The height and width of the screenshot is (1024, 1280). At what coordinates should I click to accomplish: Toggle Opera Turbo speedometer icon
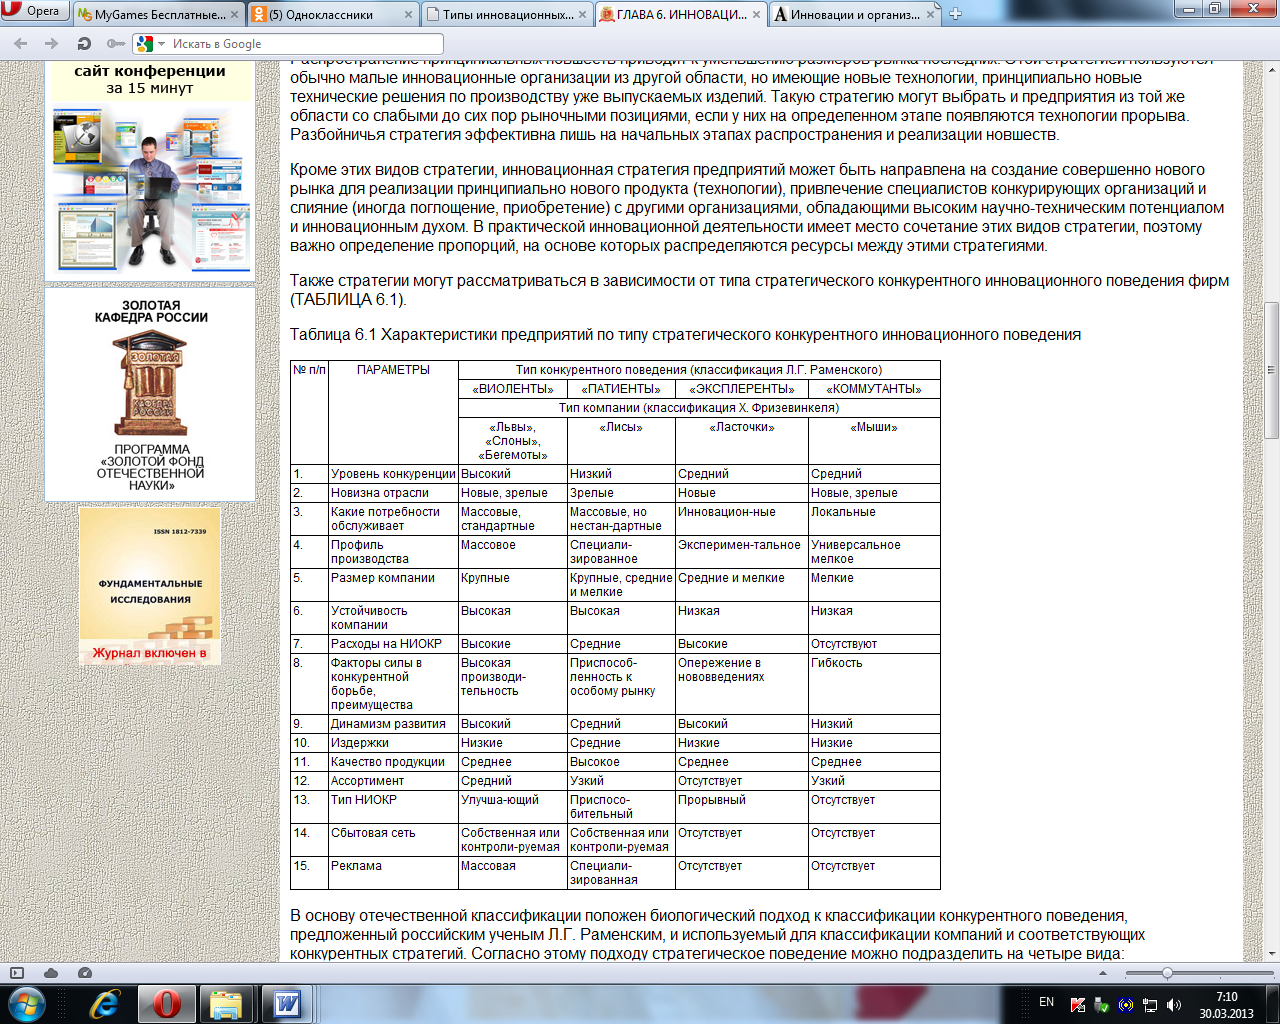pyautogui.click(x=85, y=973)
